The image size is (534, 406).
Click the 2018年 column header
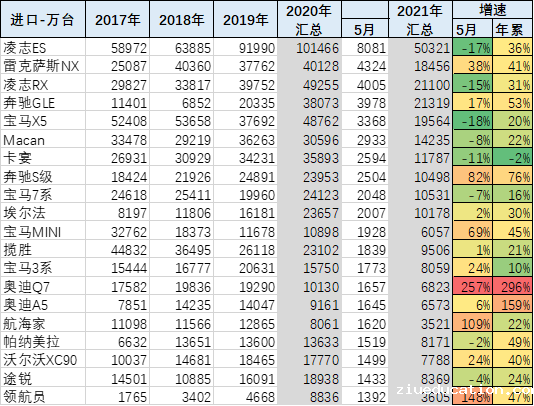click(182, 19)
